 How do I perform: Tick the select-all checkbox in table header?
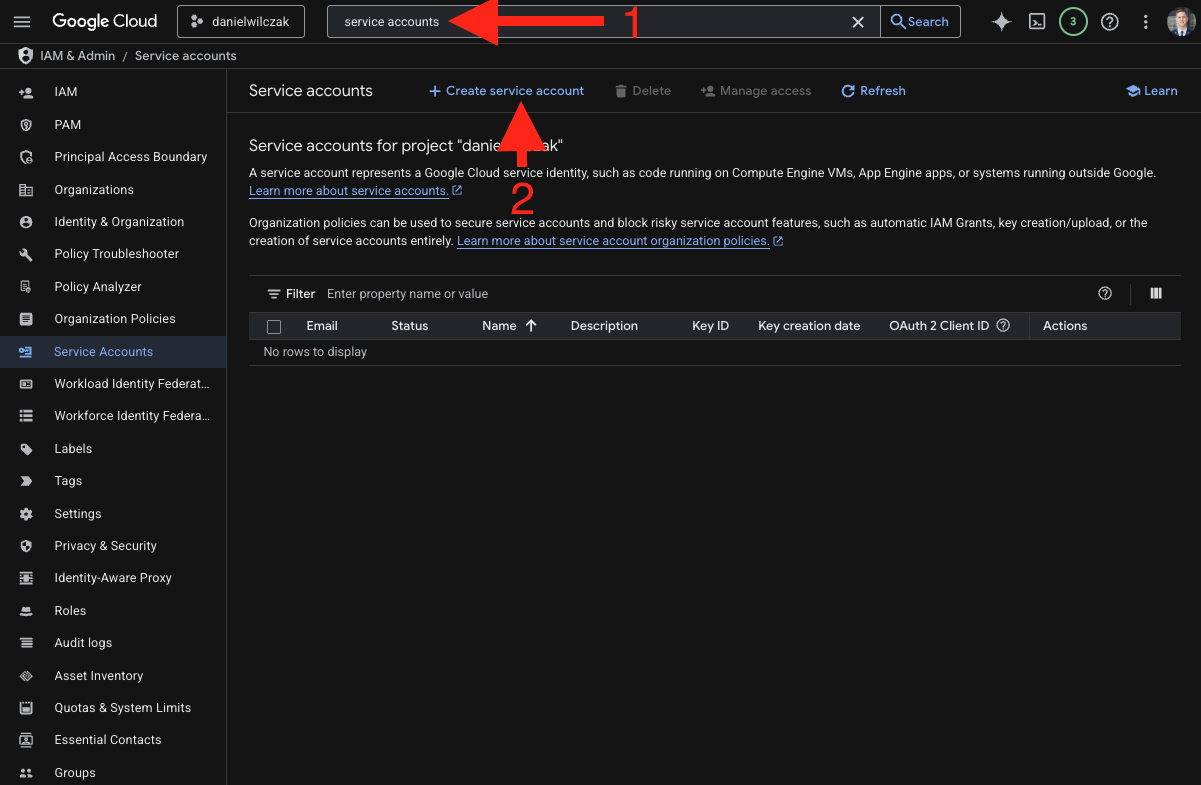click(274, 327)
